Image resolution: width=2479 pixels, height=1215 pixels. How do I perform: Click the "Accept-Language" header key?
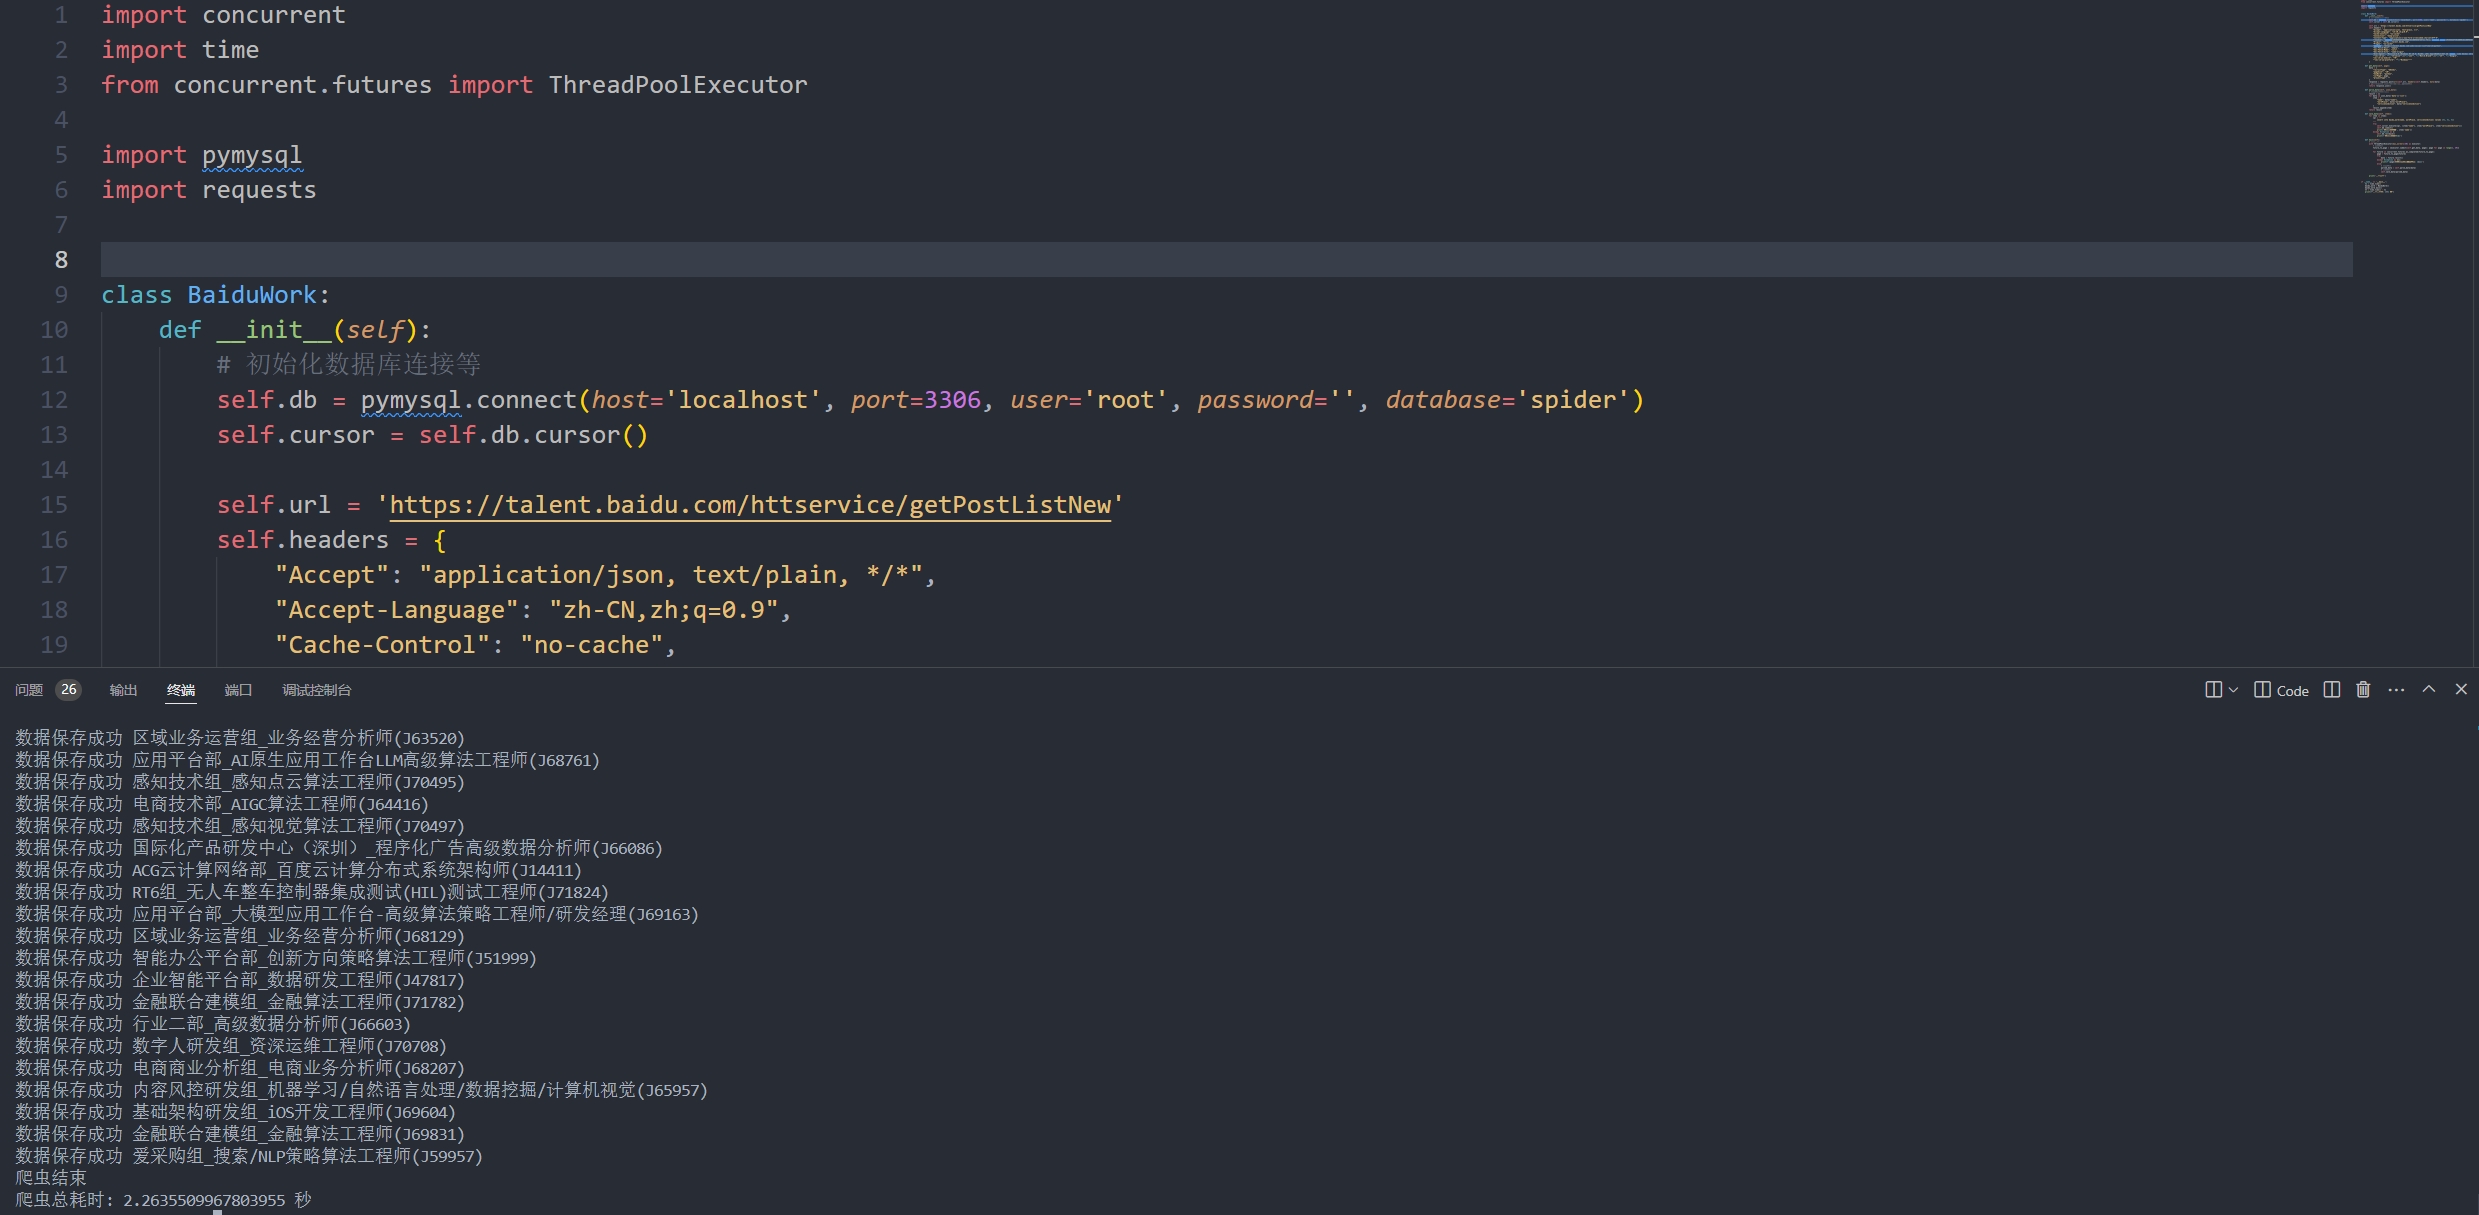[x=397, y=610]
